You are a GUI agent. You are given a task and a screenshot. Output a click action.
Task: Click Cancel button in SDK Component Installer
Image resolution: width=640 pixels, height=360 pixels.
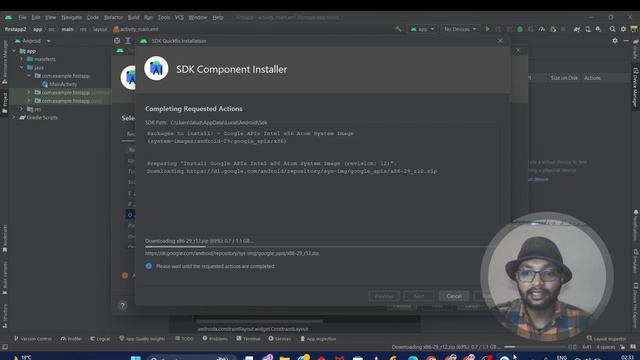point(453,296)
